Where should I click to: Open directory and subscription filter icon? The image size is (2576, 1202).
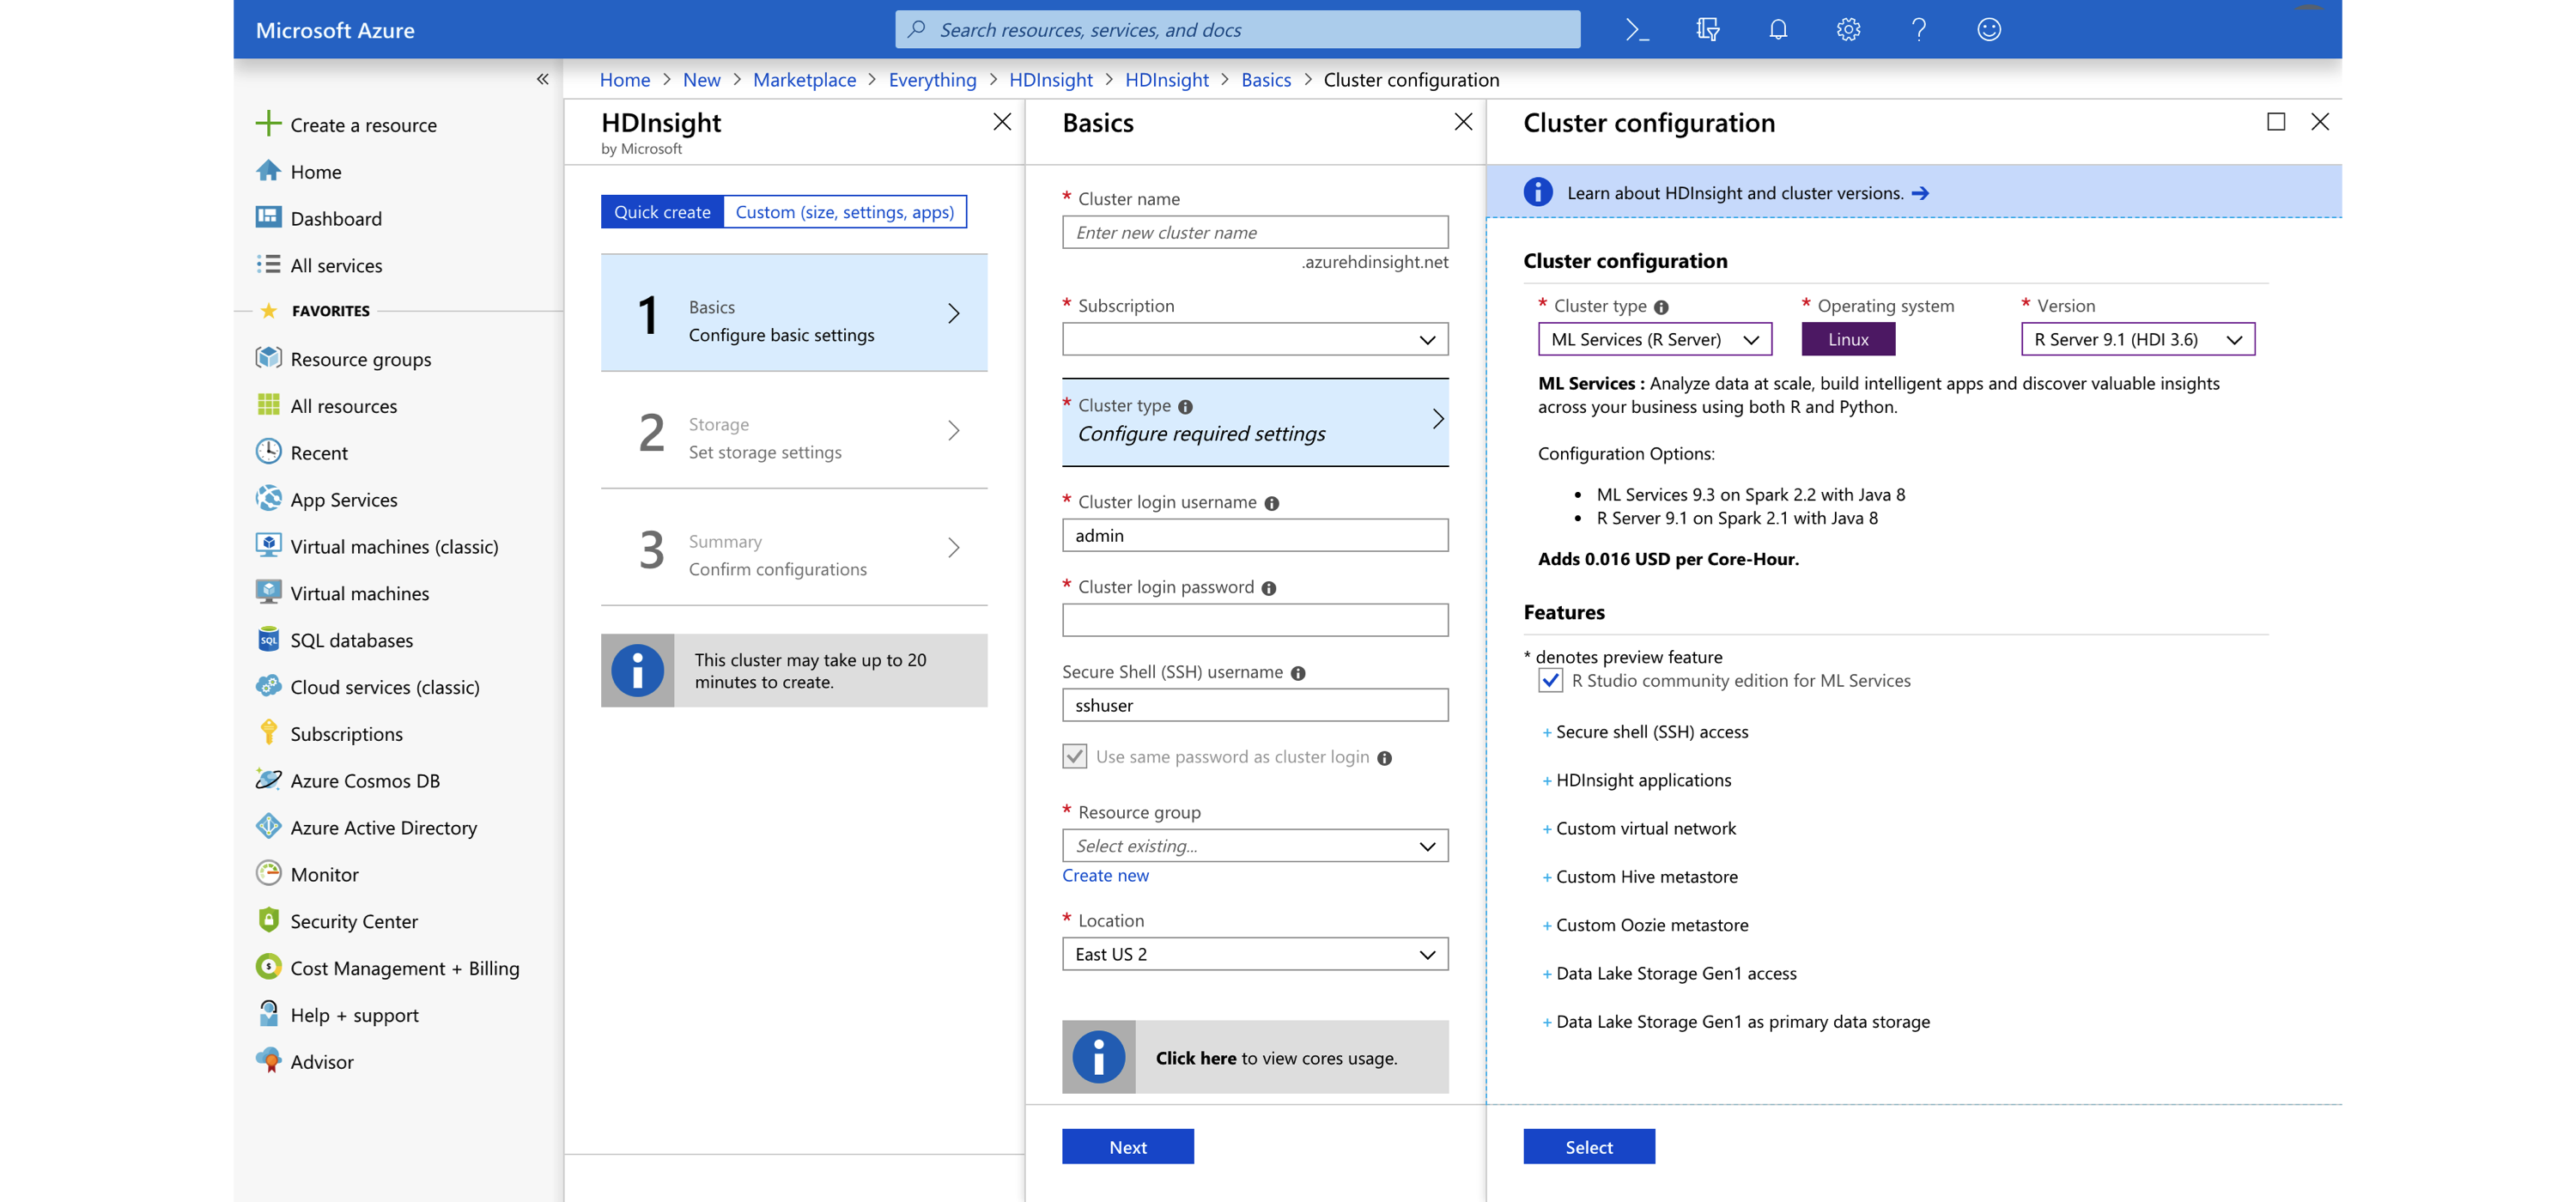click(1708, 30)
